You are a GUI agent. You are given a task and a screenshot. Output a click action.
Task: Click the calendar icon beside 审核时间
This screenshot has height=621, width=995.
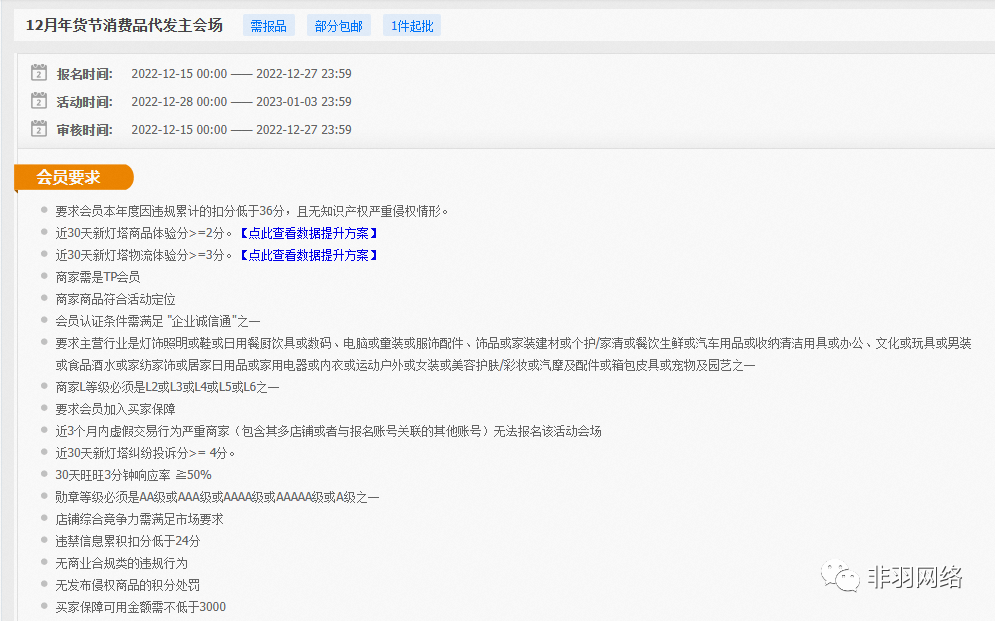coord(39,129)
